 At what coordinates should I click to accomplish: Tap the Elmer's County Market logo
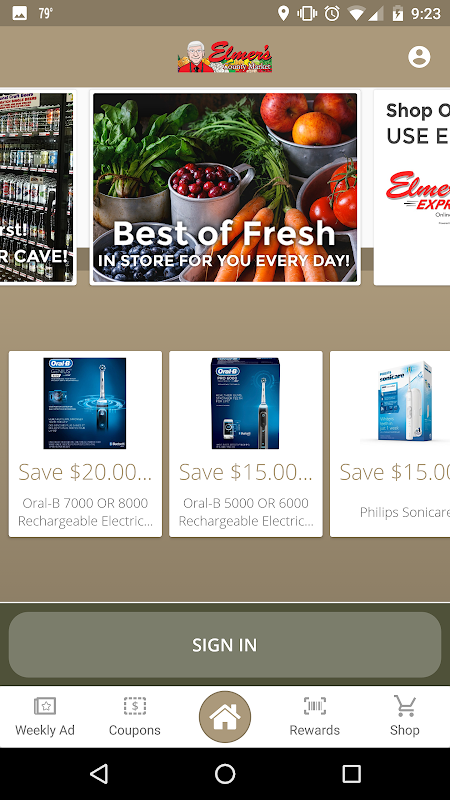(x=224, y=57)
